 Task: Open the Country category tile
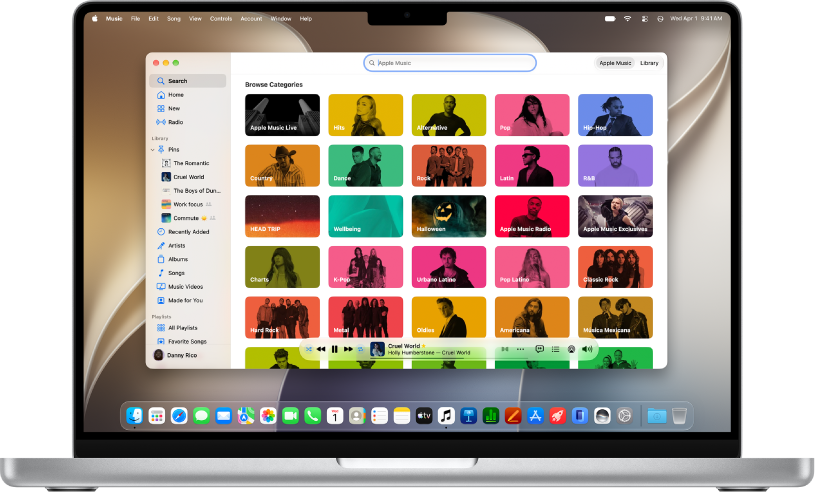[282, 165]
